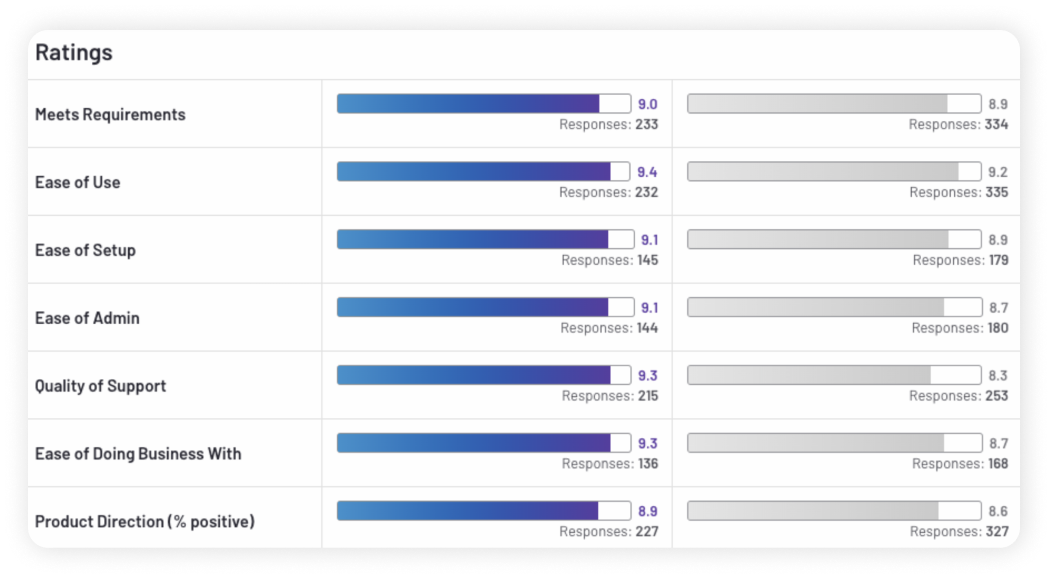Select the Ease of Setup row label
1052x578 pixels.
coord(85,250)
